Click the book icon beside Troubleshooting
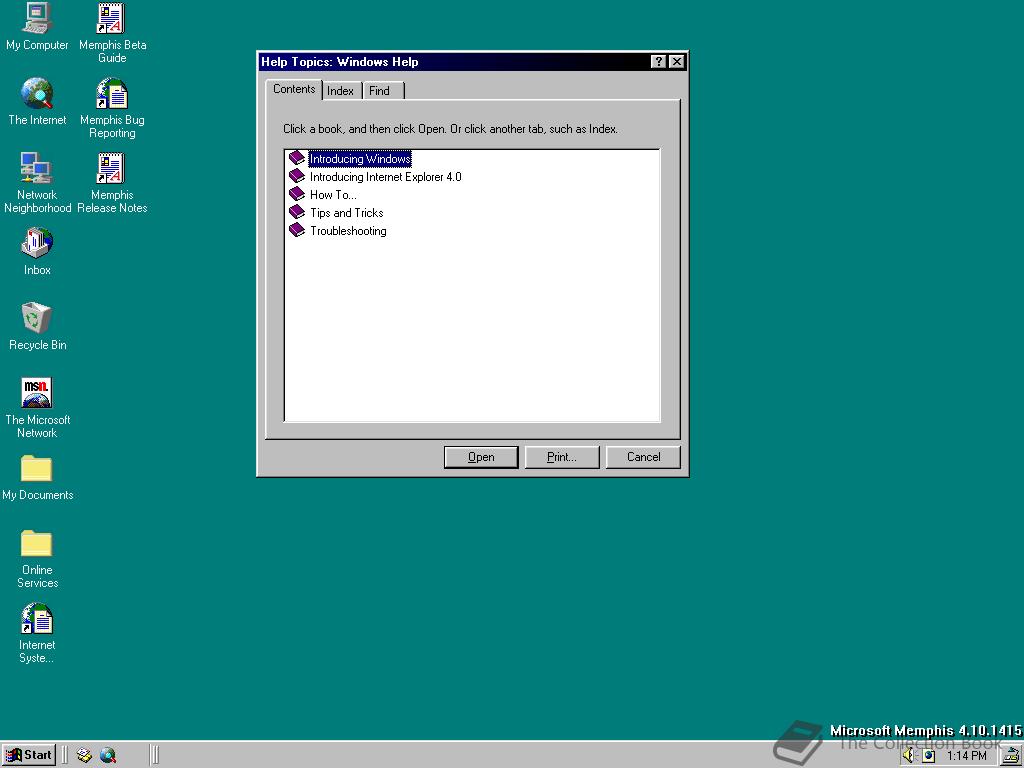Image resolution: width=1024 pixels, height=768 pixels. pyautogui.click(x=297, y=230)
